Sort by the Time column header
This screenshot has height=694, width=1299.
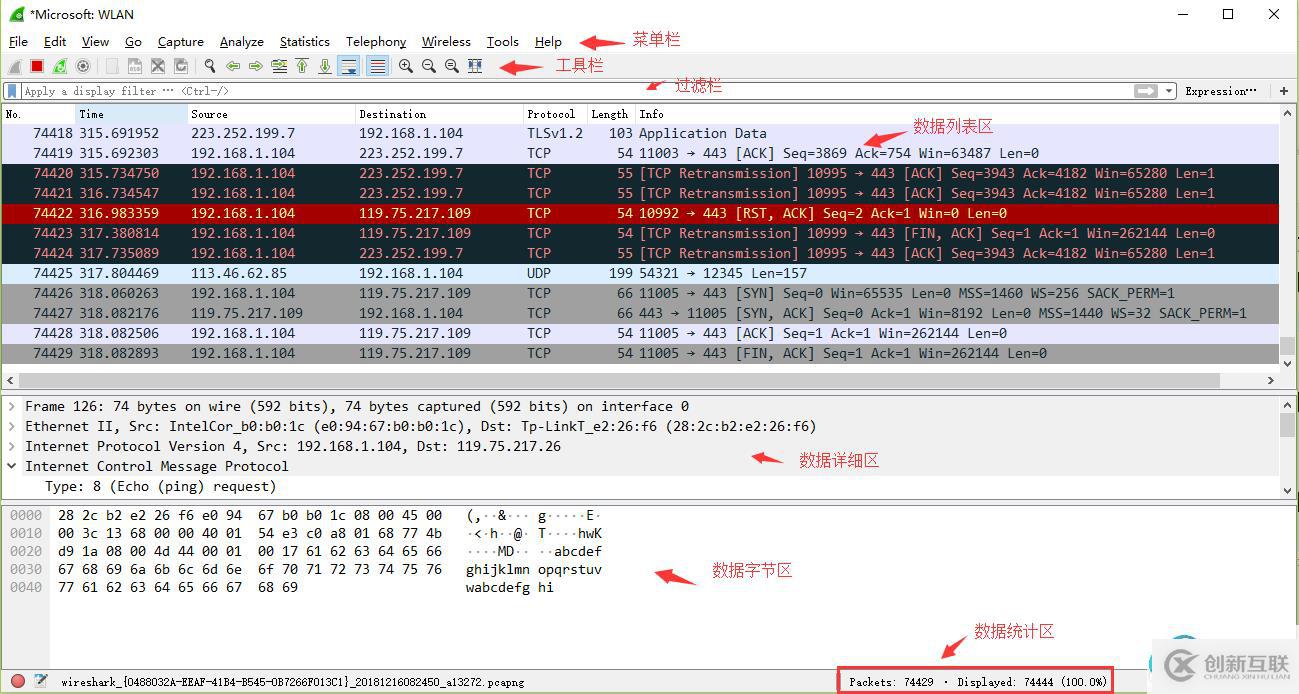click(132, 114)
